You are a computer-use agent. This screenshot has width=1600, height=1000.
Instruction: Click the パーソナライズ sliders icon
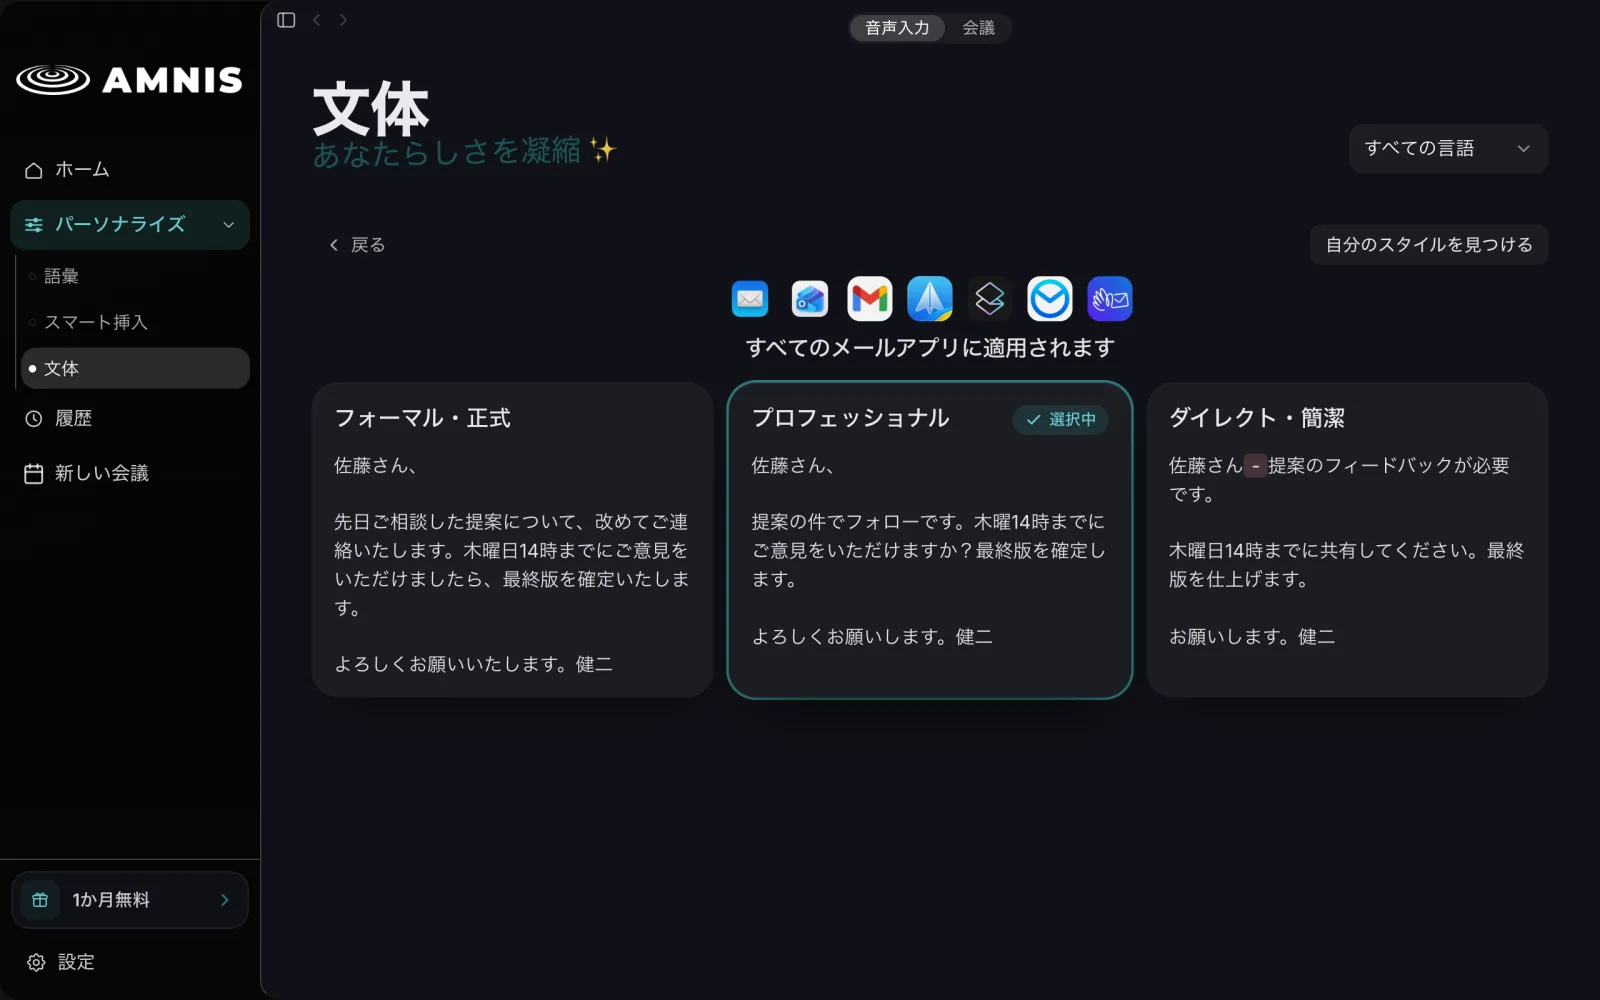[34, 225]
